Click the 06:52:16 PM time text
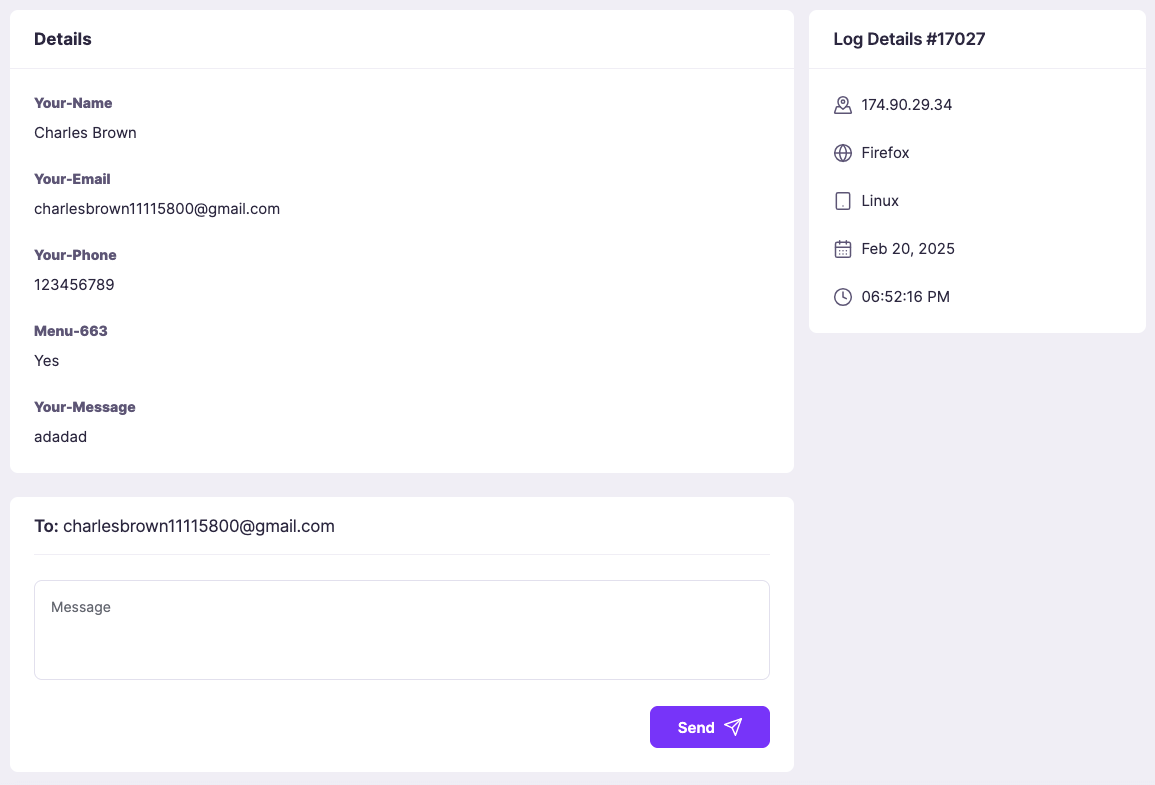This screenshot has height=785, width=1155. 905,297
